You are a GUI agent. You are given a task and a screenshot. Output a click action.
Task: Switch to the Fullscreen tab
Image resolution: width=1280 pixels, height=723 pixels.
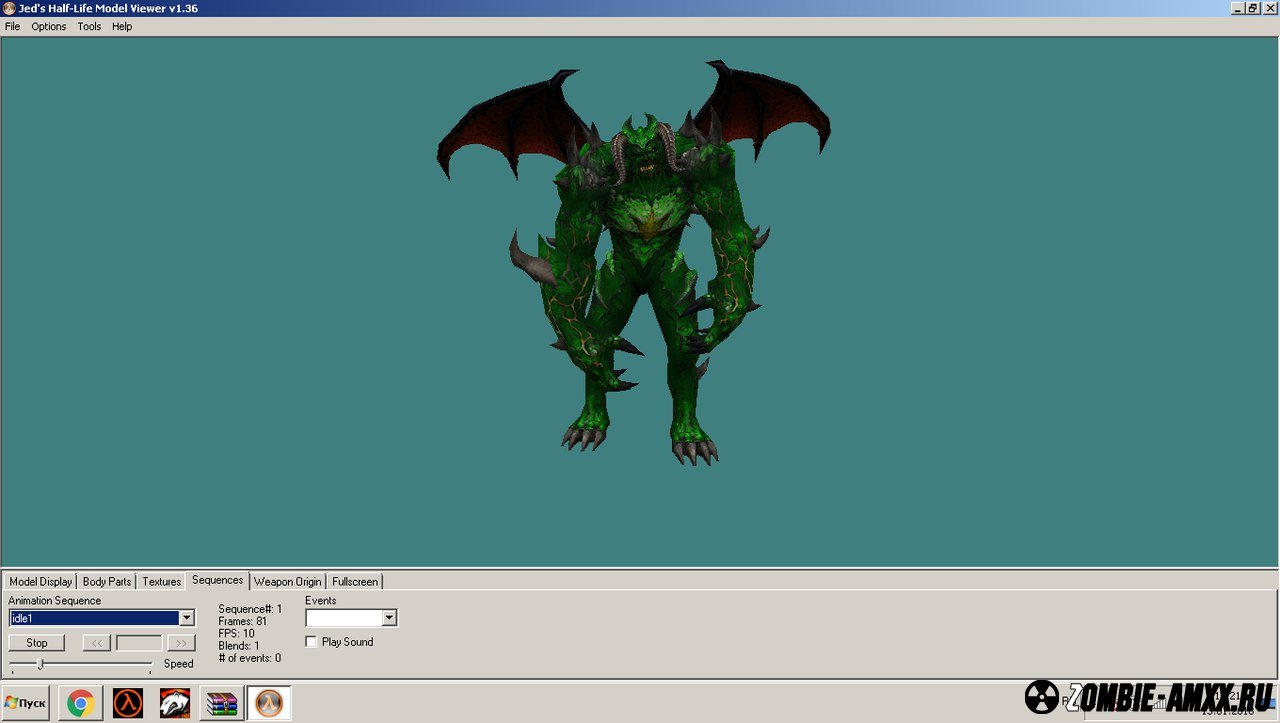point(355,582)
